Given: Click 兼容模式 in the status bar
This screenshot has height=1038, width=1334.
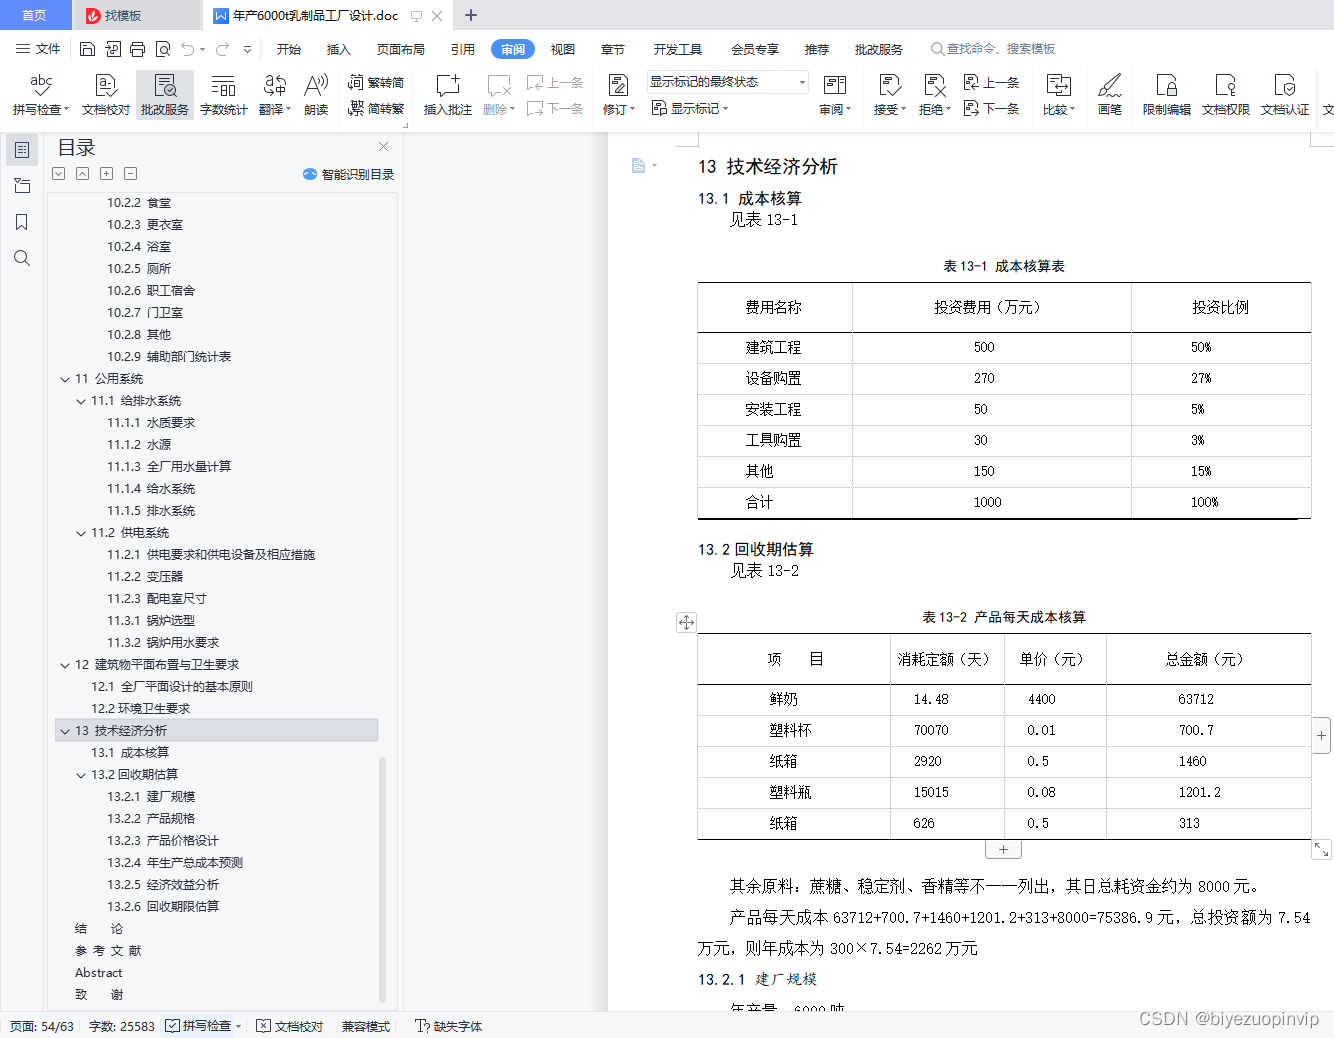Looking at the screenshot, I should 366,1026.
